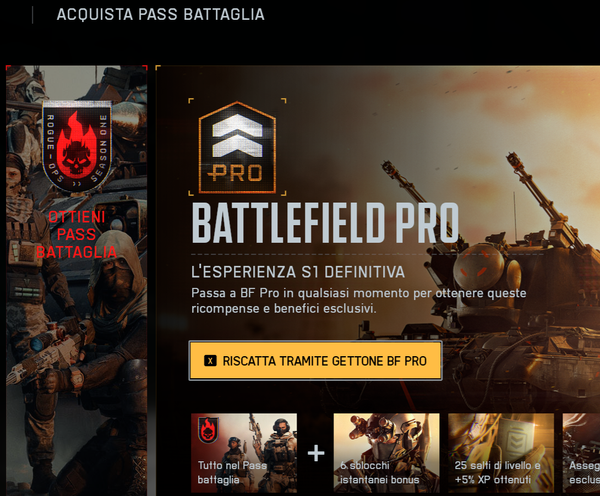Viewport: 600px width, 496px height.
Task: Select the Ottieni Pass Battaglia red text
Action: click(77, 235)
